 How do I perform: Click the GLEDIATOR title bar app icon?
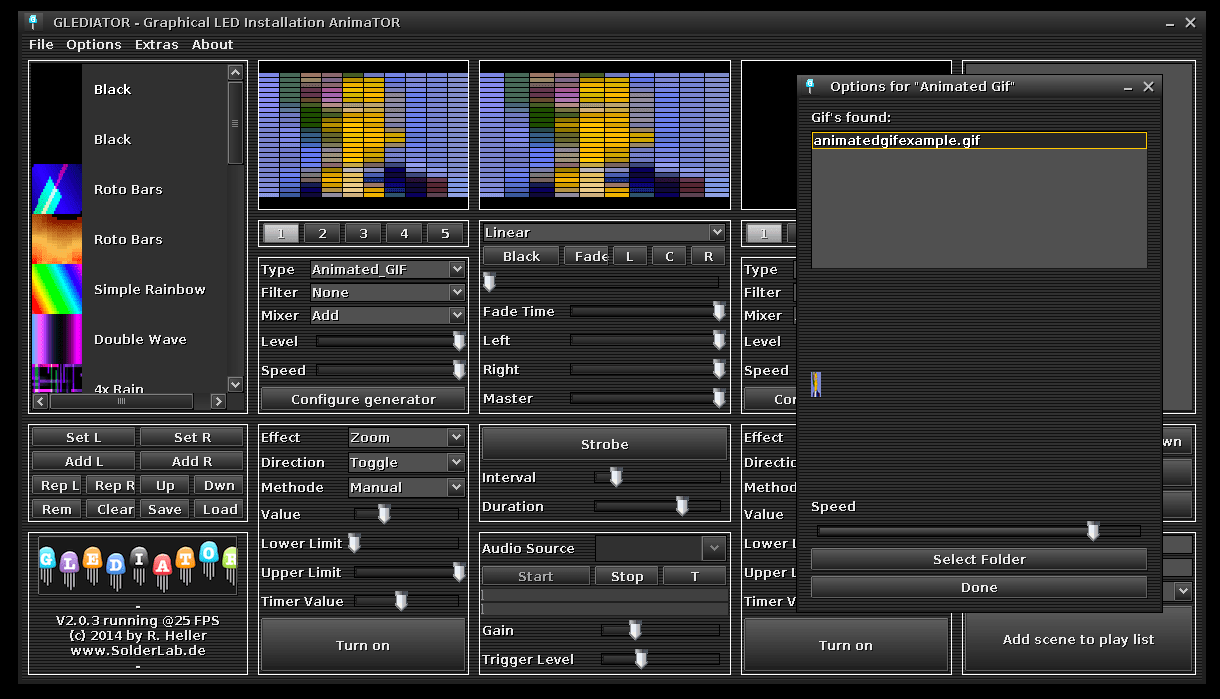point(35,22)
